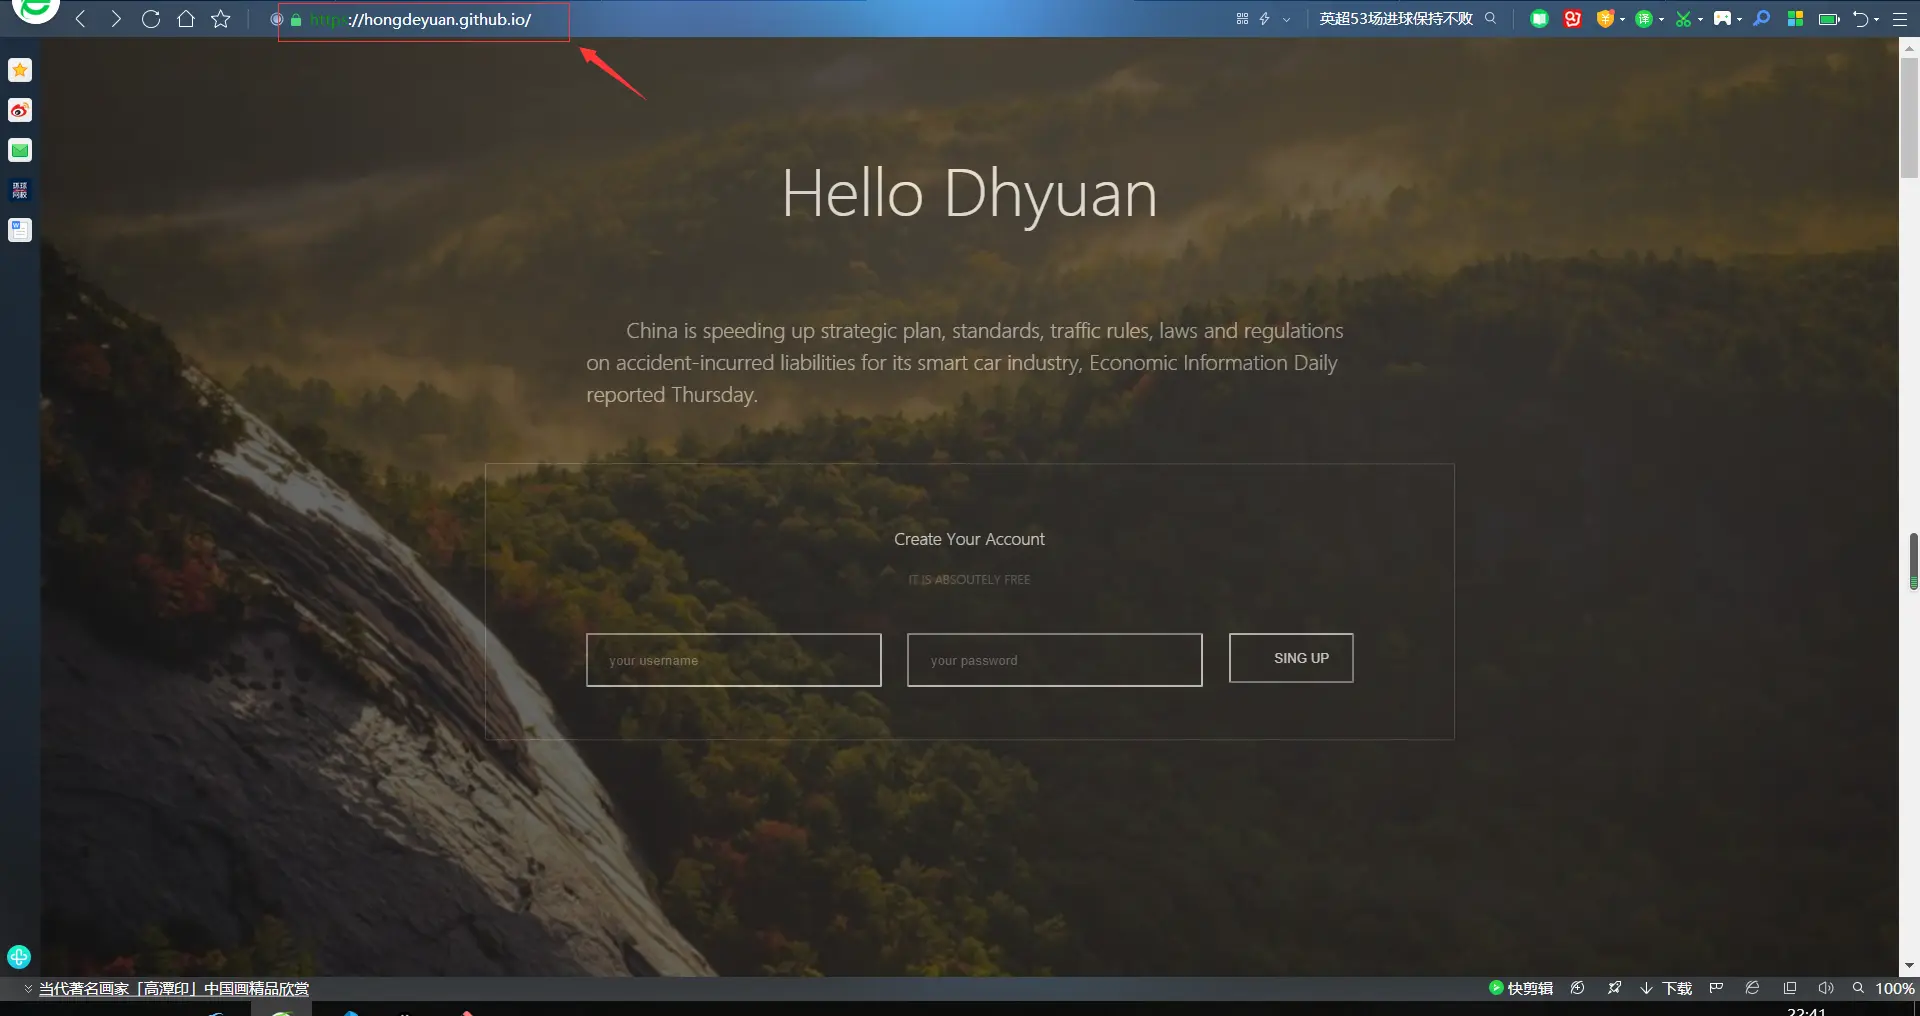Expand the translate extension dropdown arrow
This screenshot has width=1920, height=1016.
1661,20
